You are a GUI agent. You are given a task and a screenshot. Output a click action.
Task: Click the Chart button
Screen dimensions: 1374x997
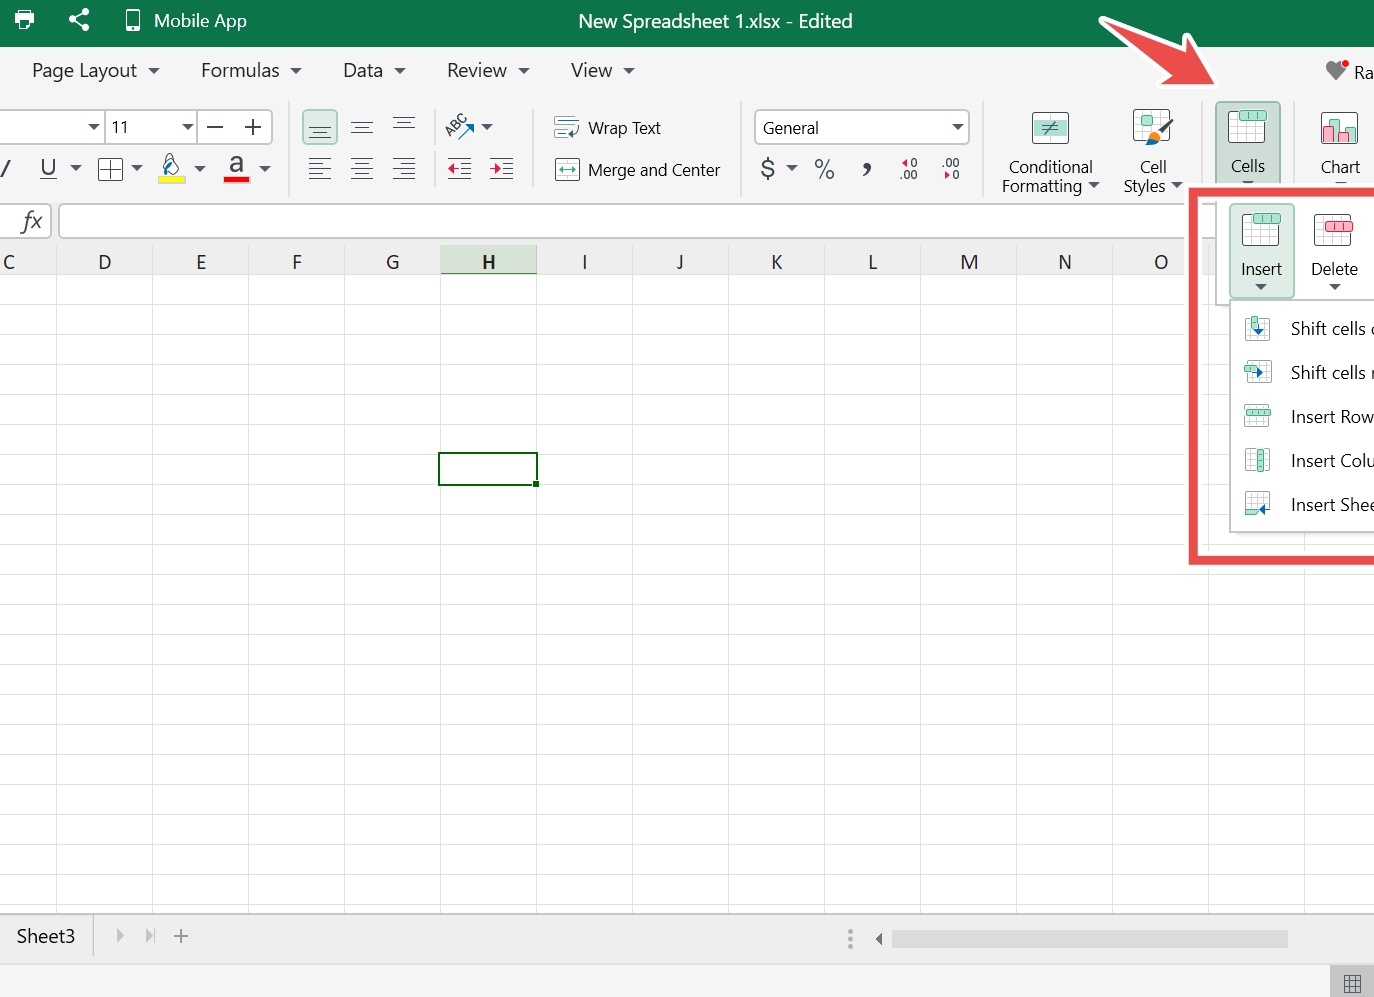tap(1340, 142)
